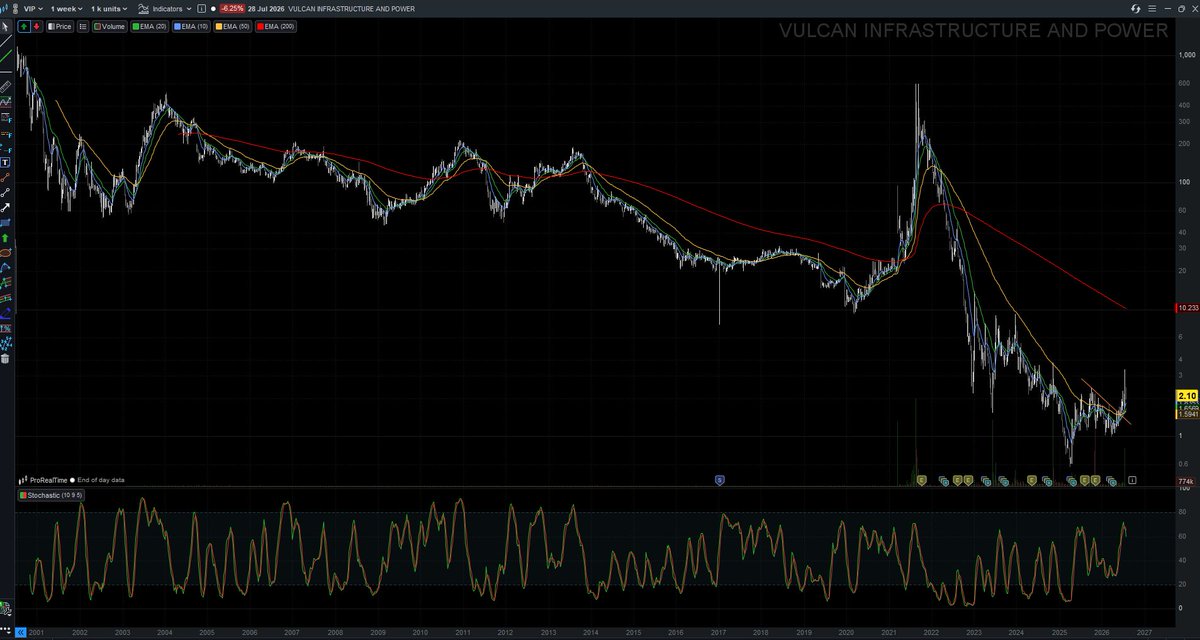Toggle the EMA (20) indicator

[x=150, y=27]
